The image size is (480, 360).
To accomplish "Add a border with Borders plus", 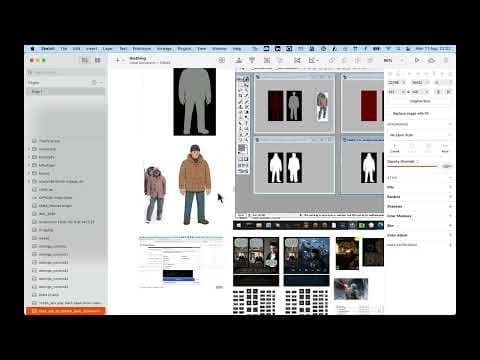I will [450, 197].
